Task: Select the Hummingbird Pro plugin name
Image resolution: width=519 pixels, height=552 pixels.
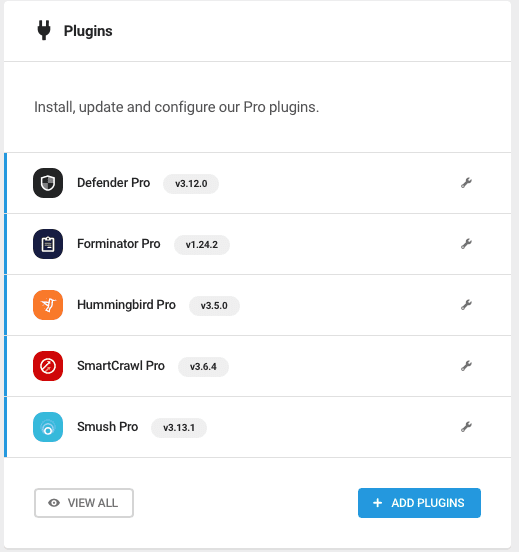Action: pos(126,305)
